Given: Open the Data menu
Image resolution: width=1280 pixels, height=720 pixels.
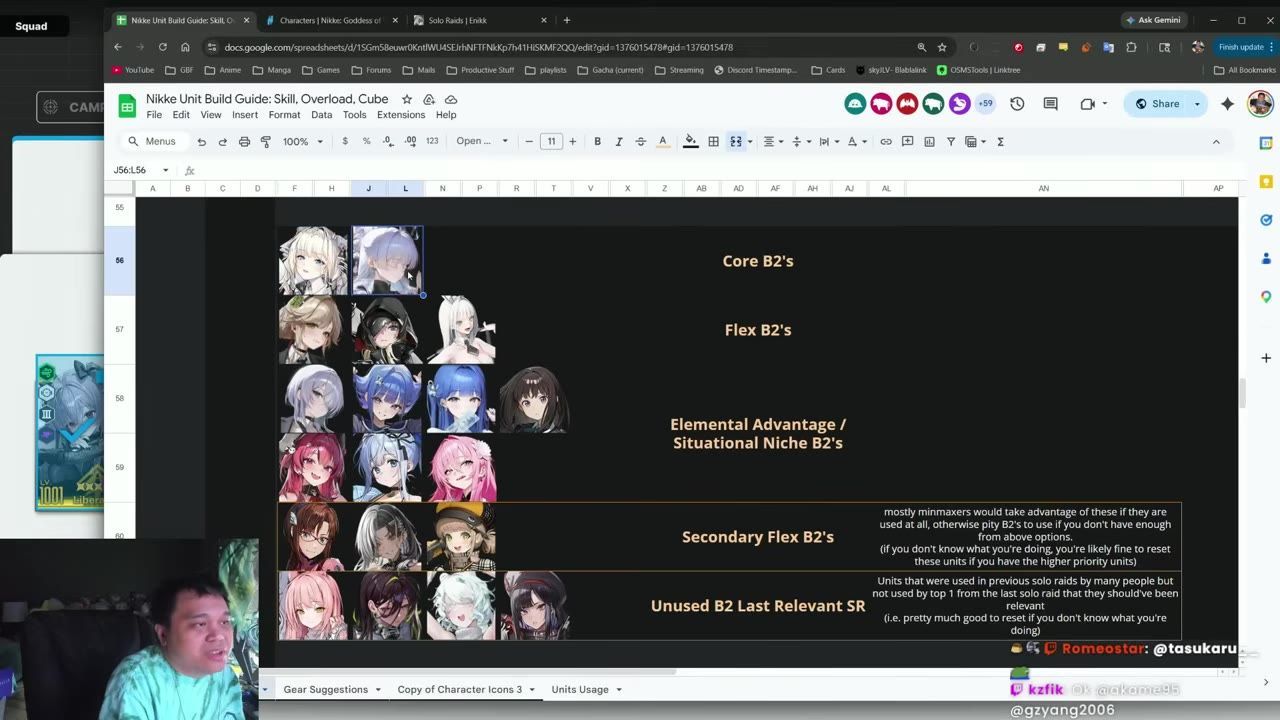Looking at the screenshot, I should click(x=321, y=115).
